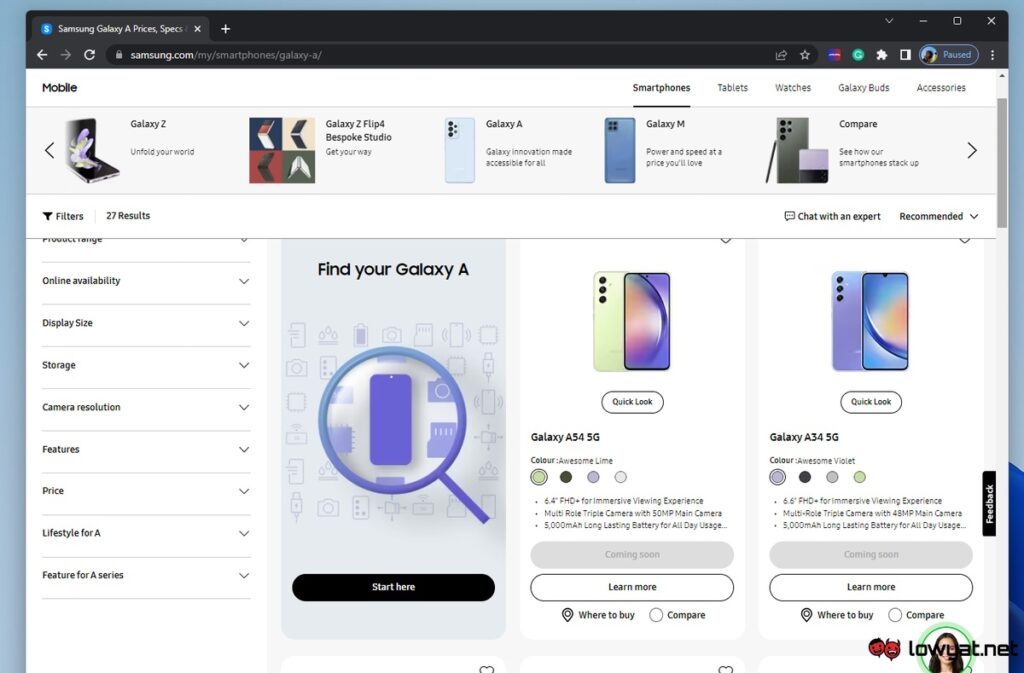Open the Filters panel toggle
1024x673 pixels.
coord(63,216)
